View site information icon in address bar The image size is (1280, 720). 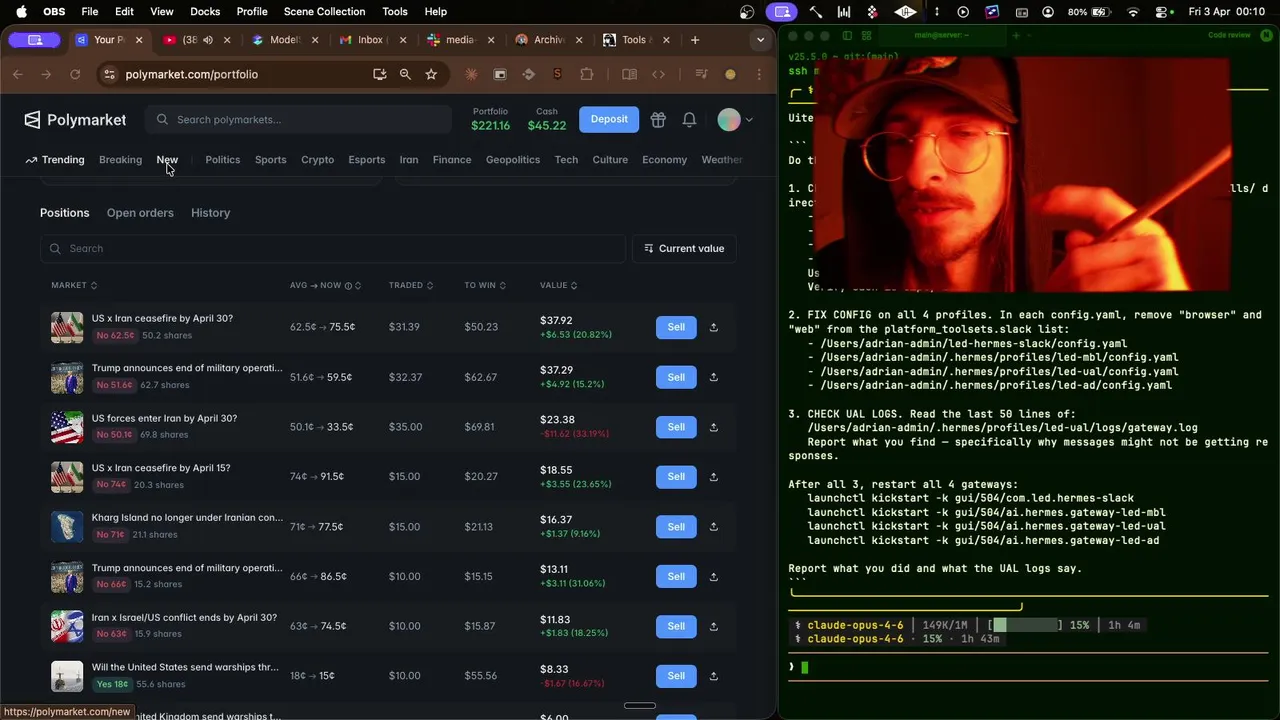(110, 74)
